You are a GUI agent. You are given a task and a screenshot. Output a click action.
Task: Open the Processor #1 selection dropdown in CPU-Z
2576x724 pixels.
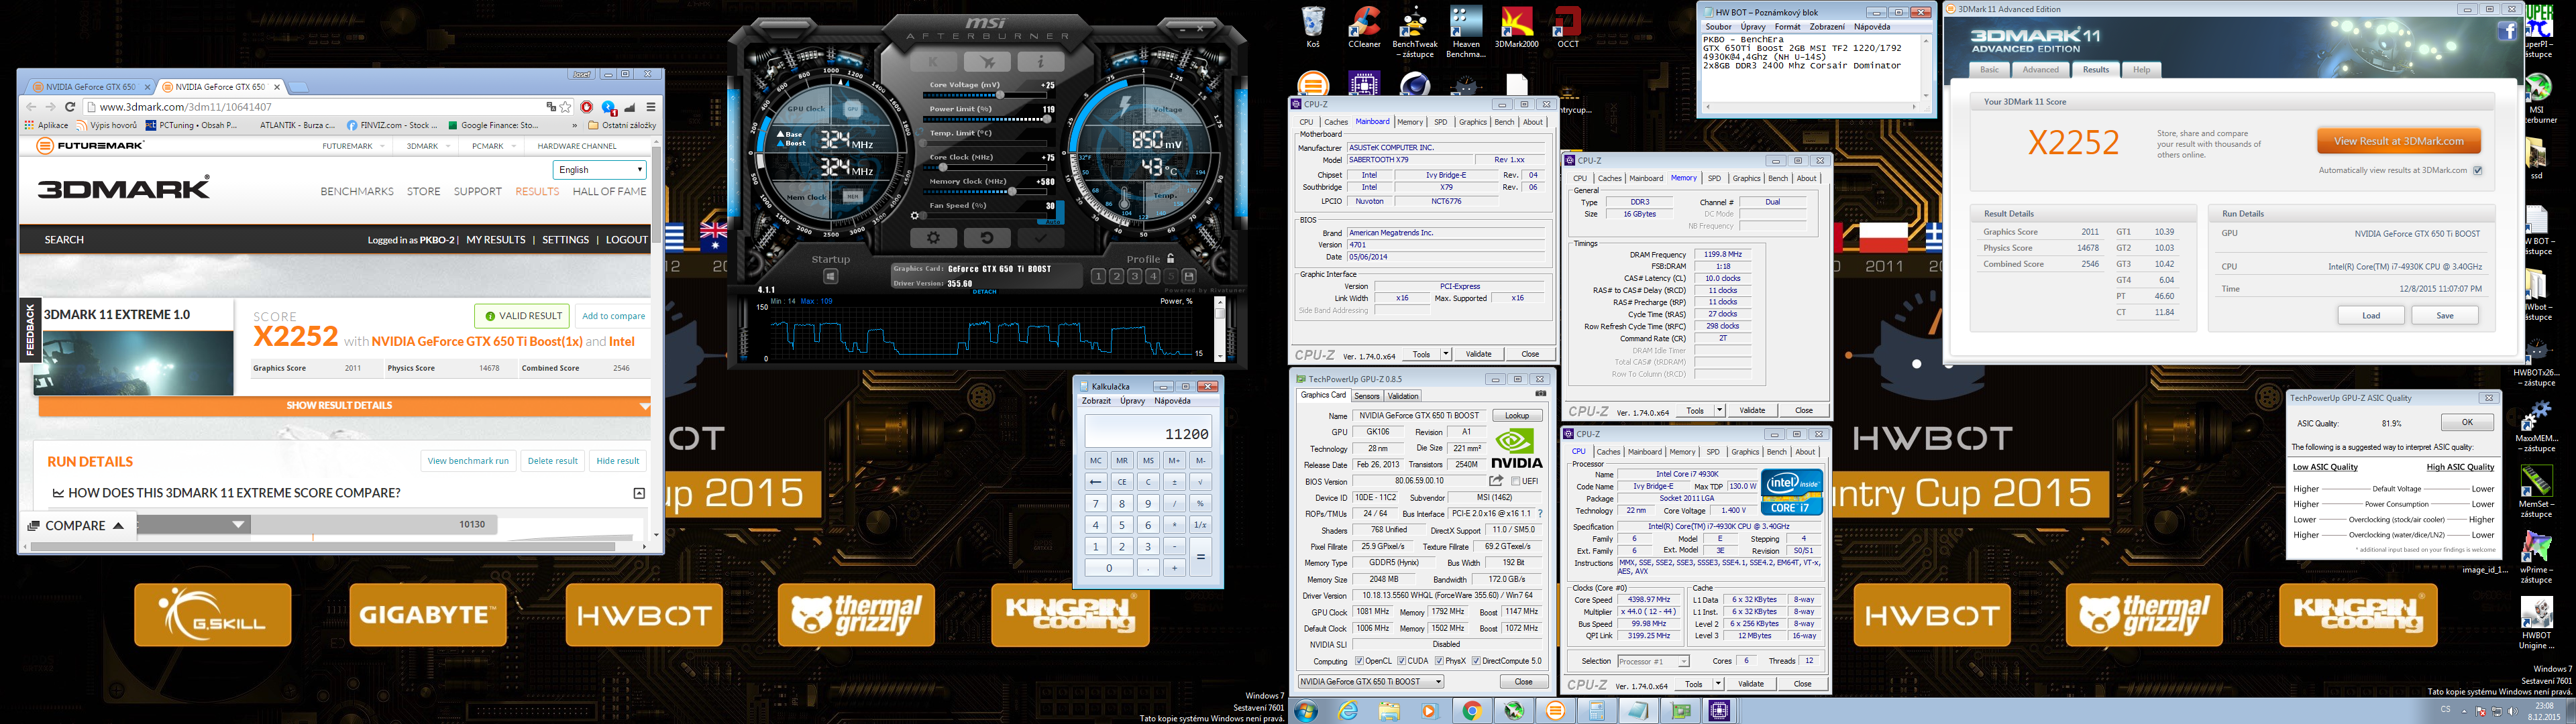coord(1653,661)
